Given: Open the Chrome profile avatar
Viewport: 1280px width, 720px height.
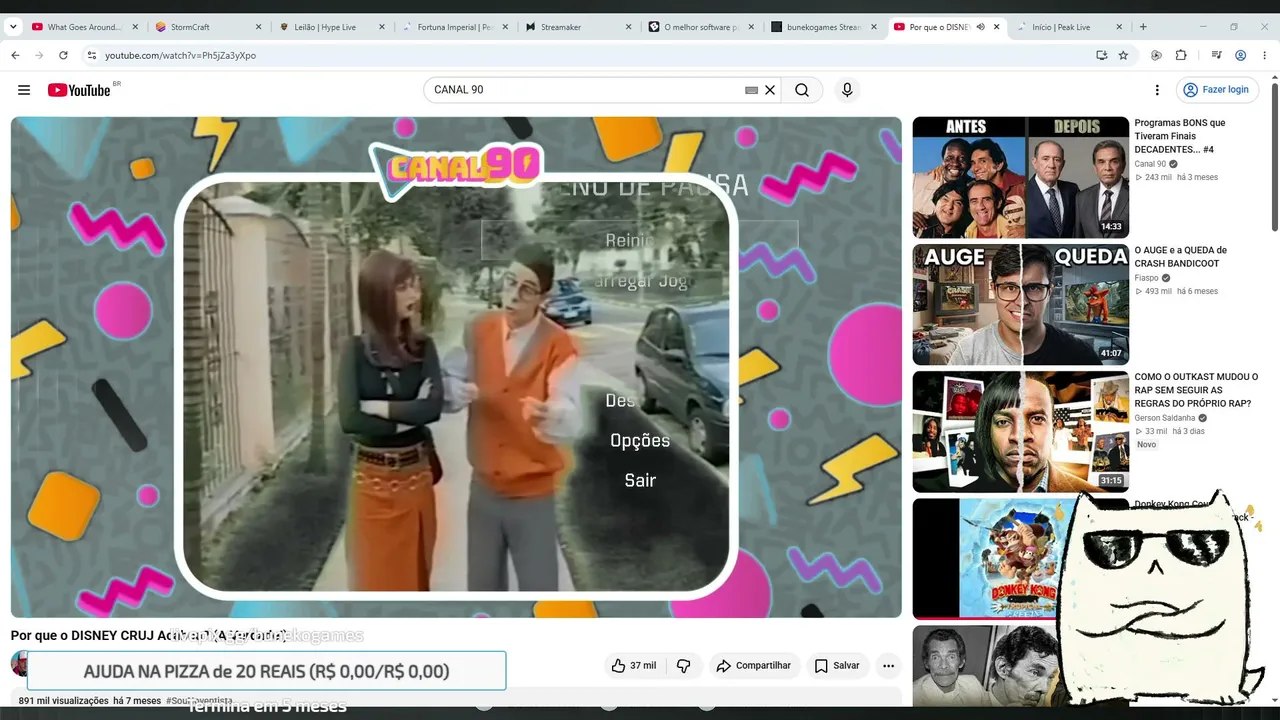Looking at the screenshot, I should (x=1240, y=55).
